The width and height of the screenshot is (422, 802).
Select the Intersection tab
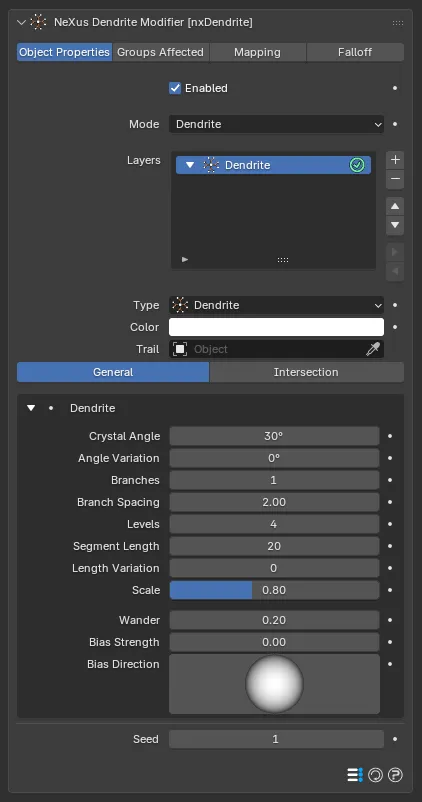(x=306, y=372)
